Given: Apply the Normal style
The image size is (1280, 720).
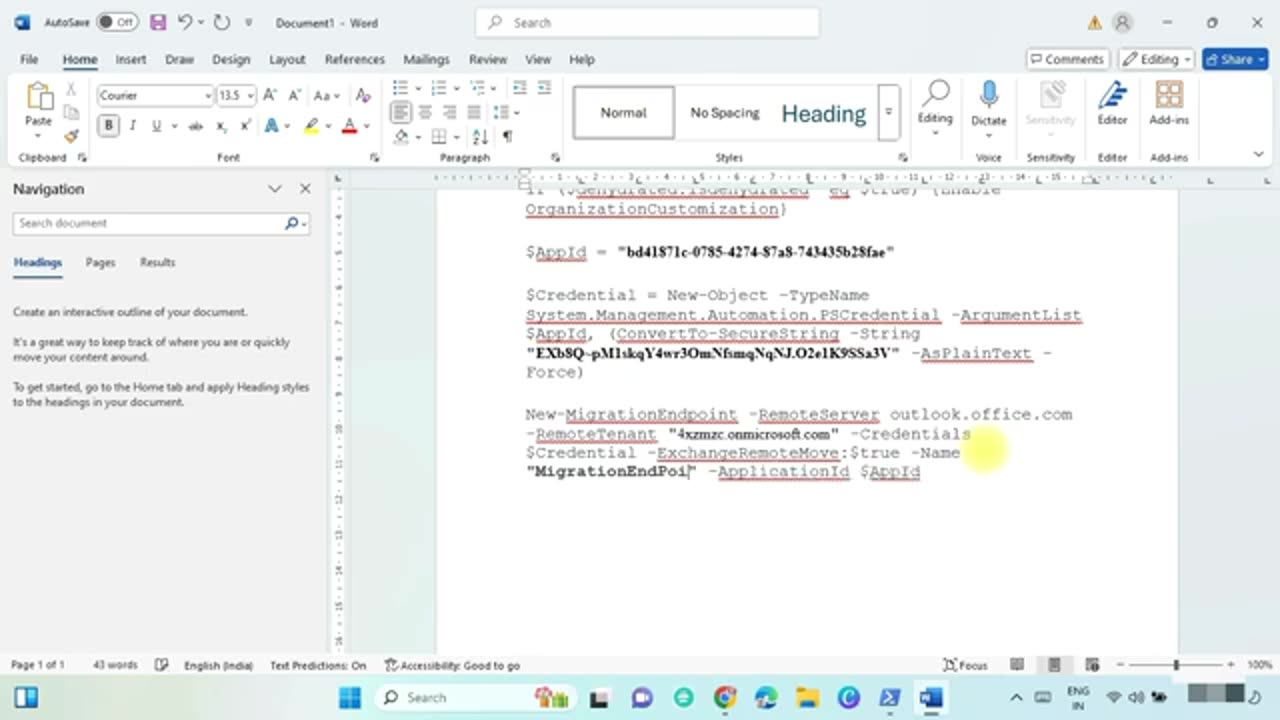Looking at the screenshot, I should (623, 112).
